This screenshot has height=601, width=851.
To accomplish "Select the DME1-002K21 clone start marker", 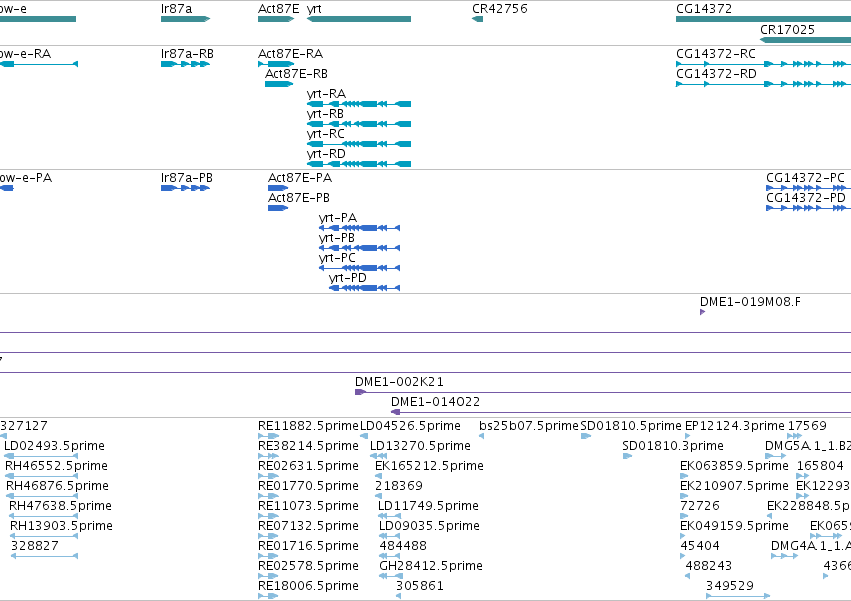I will tap(360, 392).
